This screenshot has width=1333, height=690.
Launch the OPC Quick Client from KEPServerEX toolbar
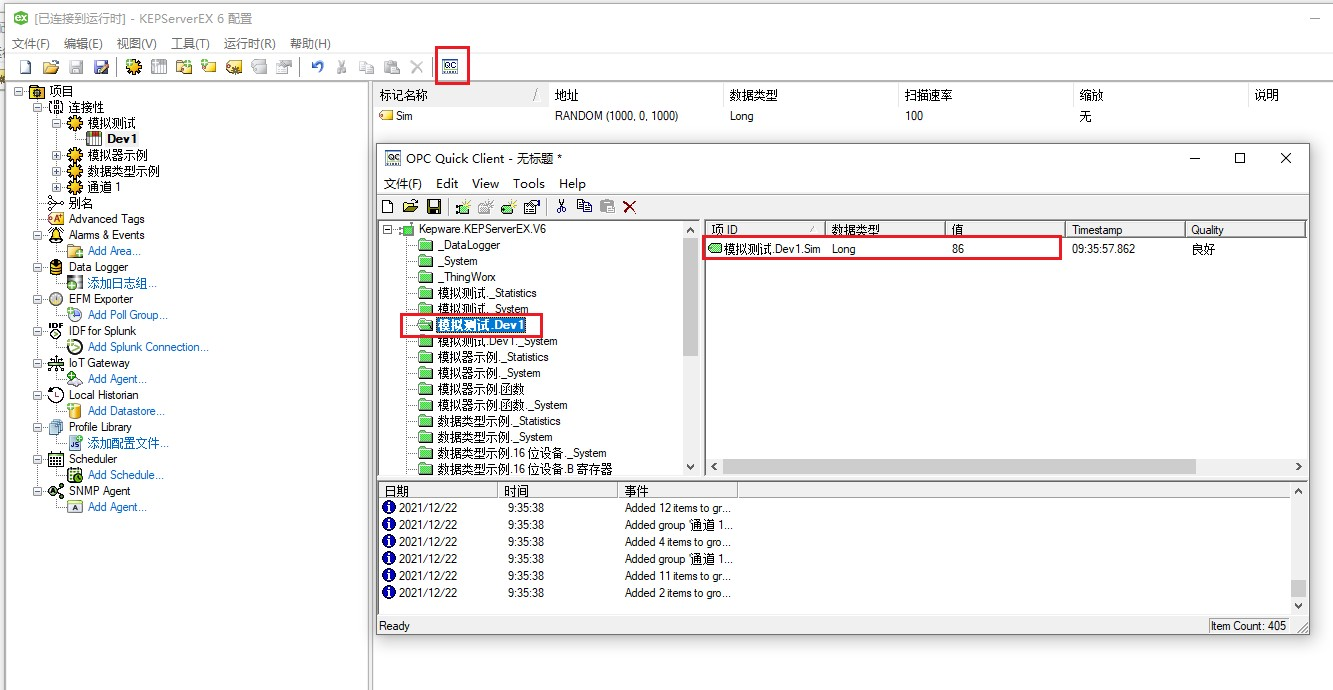(452, 66)
